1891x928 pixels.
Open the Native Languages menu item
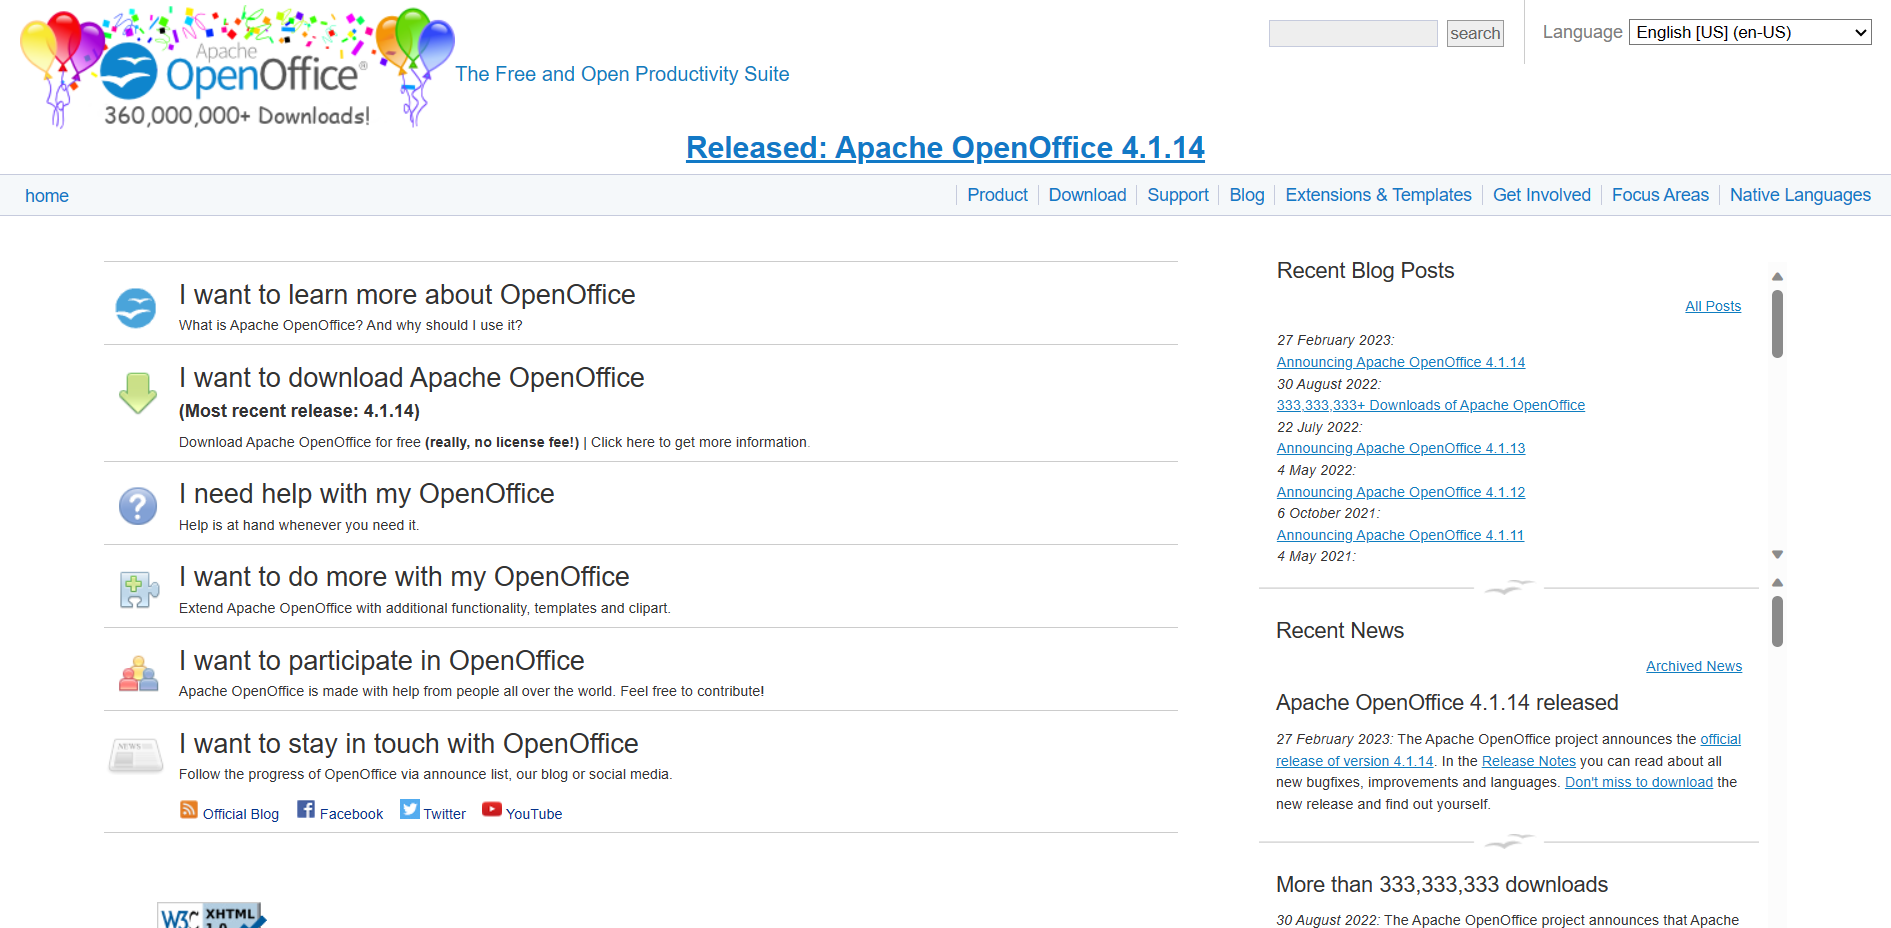coord(1800,195)
